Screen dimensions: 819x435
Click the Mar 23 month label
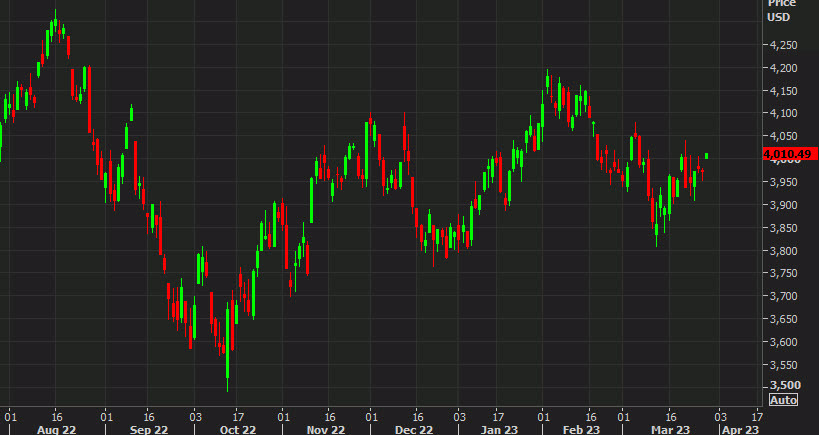671,430
